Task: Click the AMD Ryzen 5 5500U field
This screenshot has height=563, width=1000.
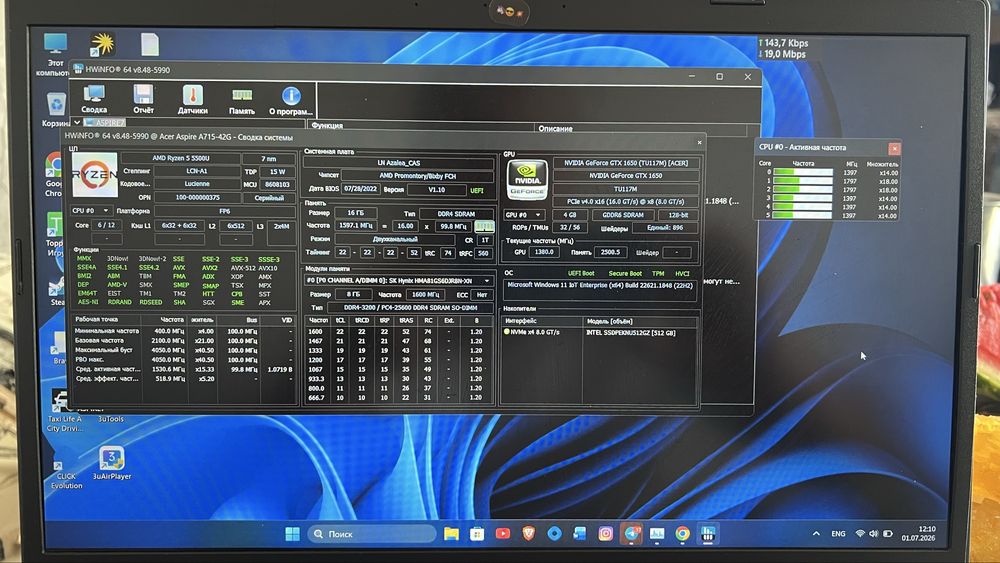Action: tap(180, 157)
